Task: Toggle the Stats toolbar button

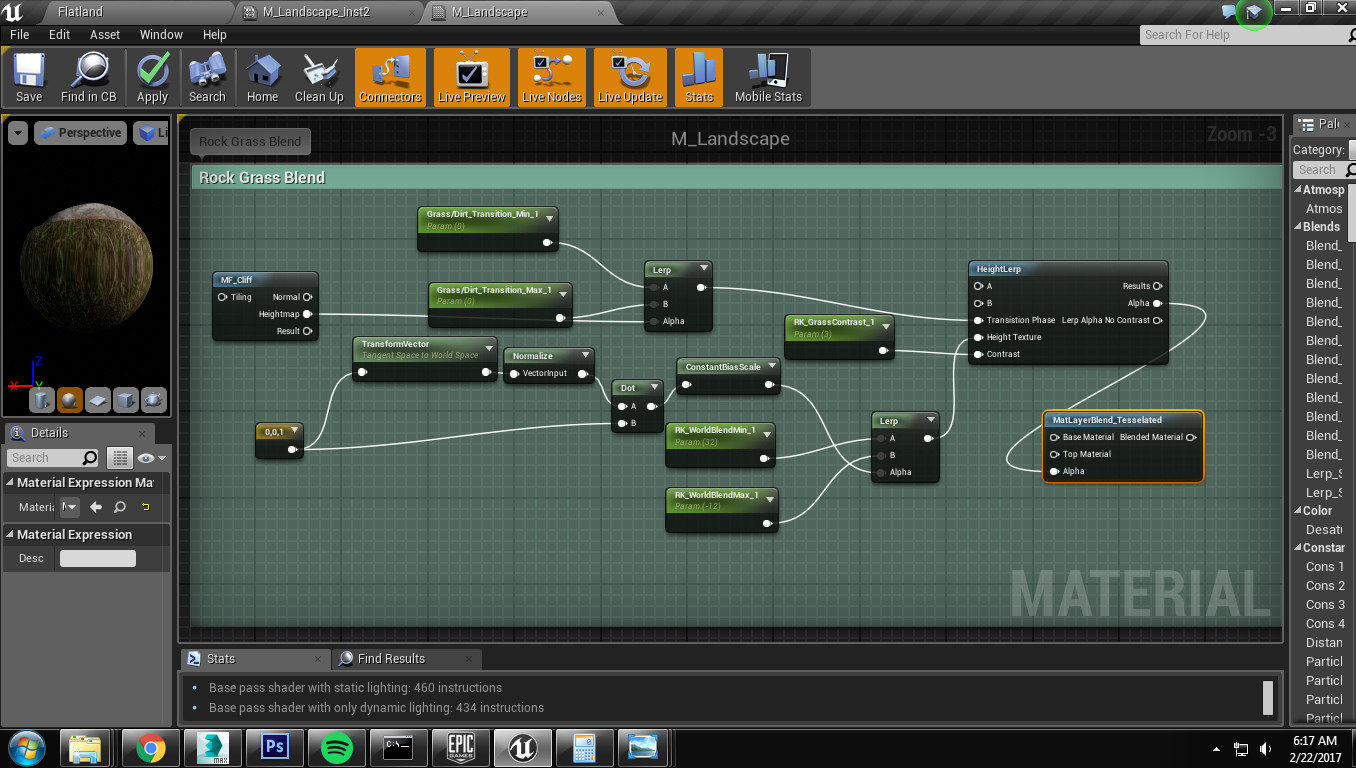Action: [699, 78]
